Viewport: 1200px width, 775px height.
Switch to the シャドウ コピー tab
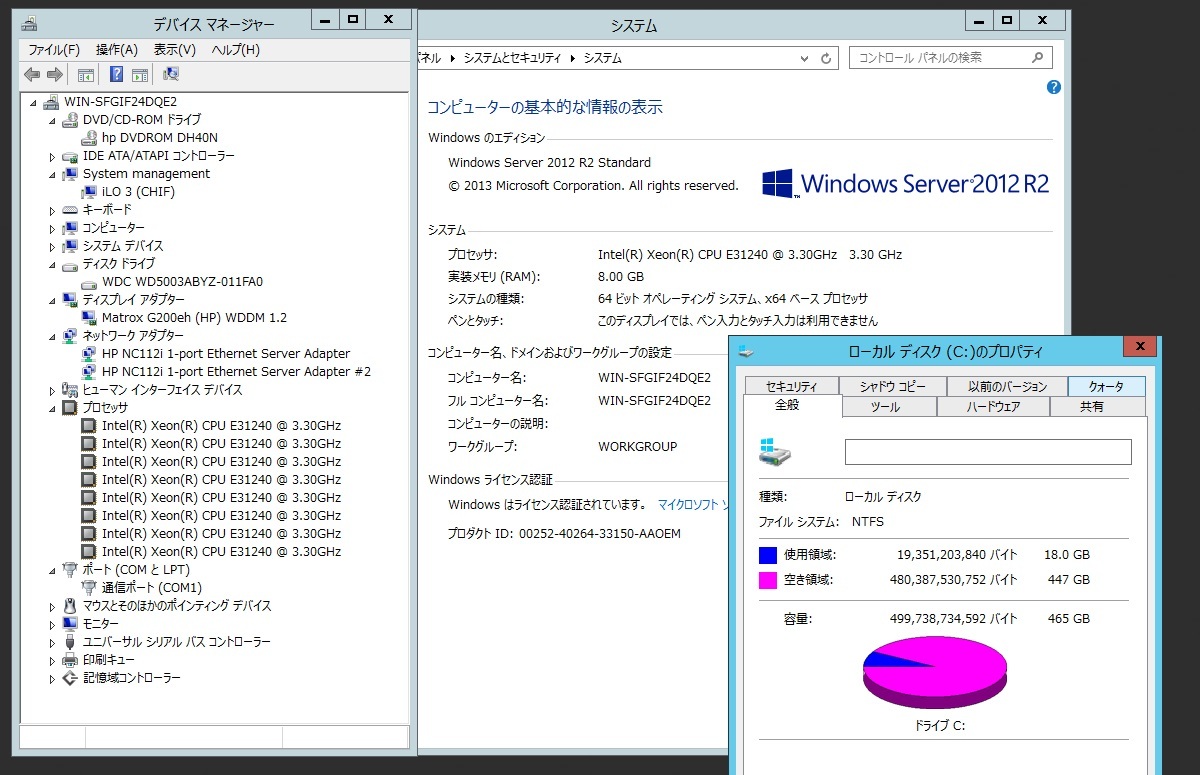click(892, 387)
